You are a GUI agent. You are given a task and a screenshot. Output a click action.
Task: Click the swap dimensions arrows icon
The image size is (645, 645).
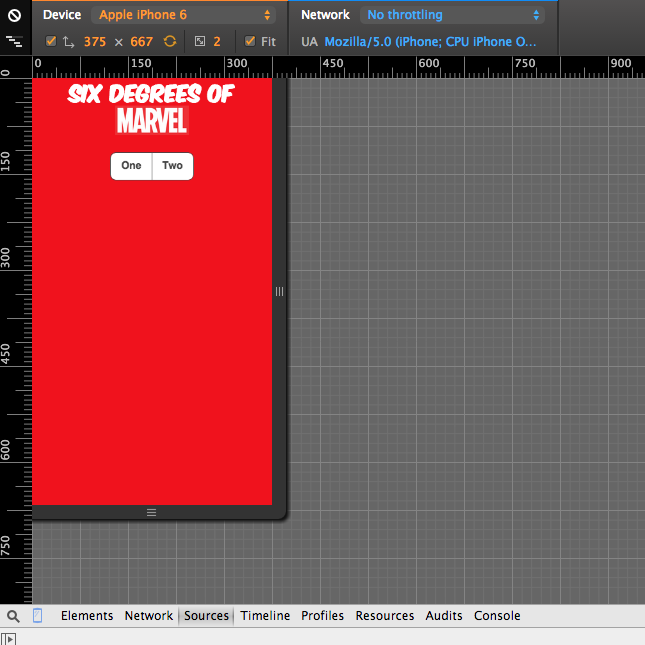pyautogui.click(x=68, y=42)
